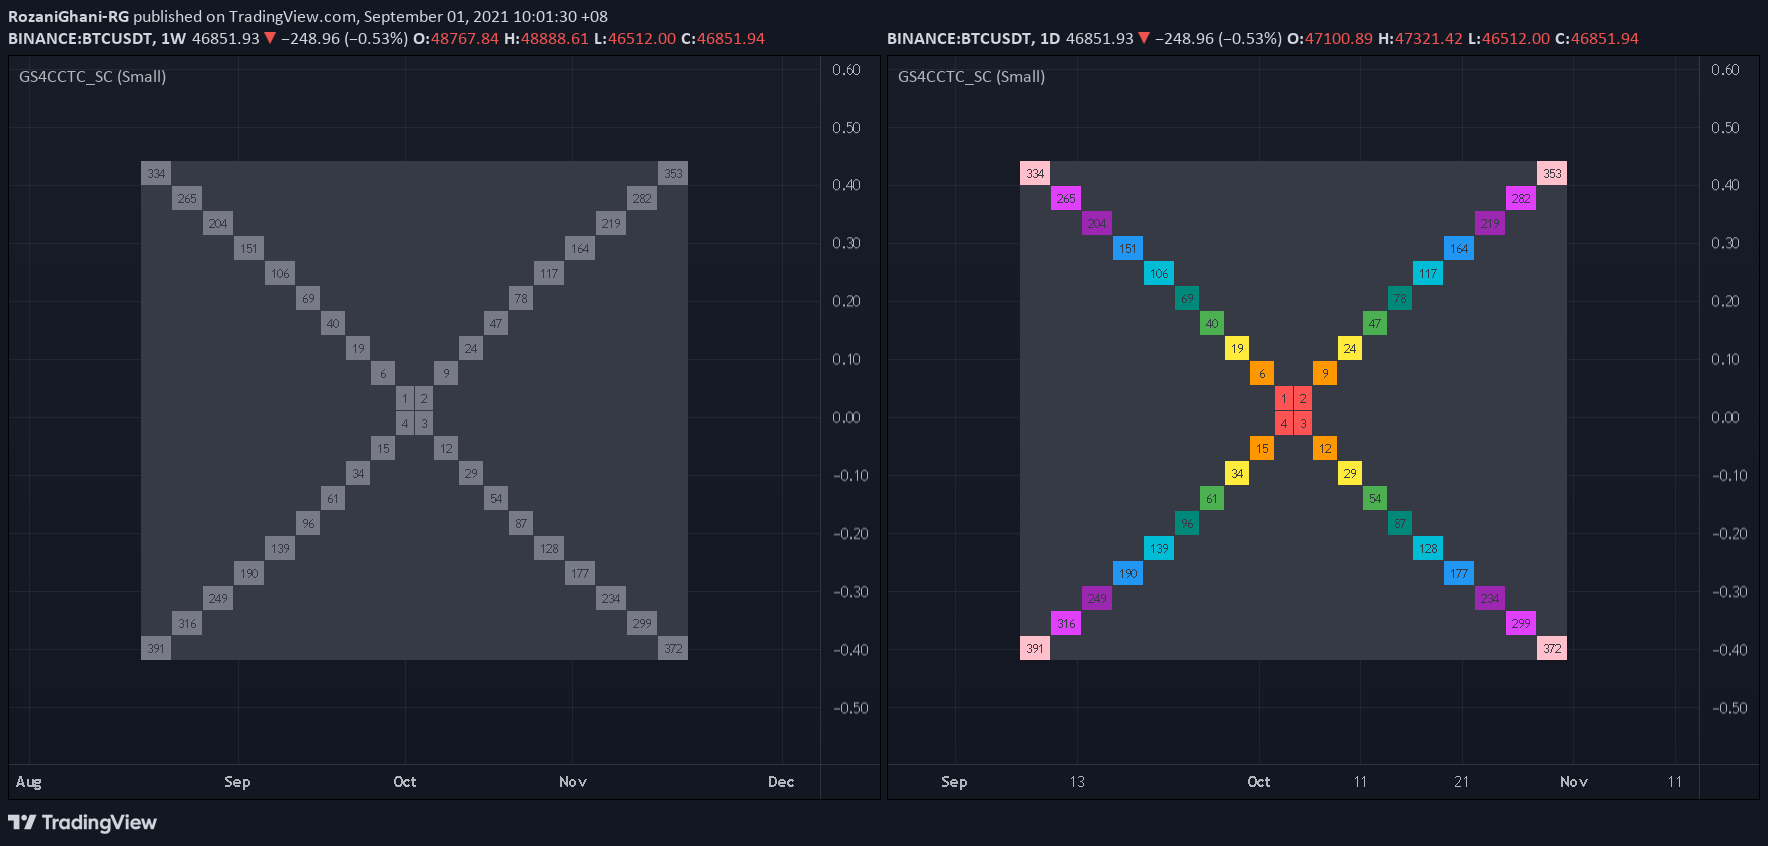Click the red 3 cell in right chart

[1303, 423]
